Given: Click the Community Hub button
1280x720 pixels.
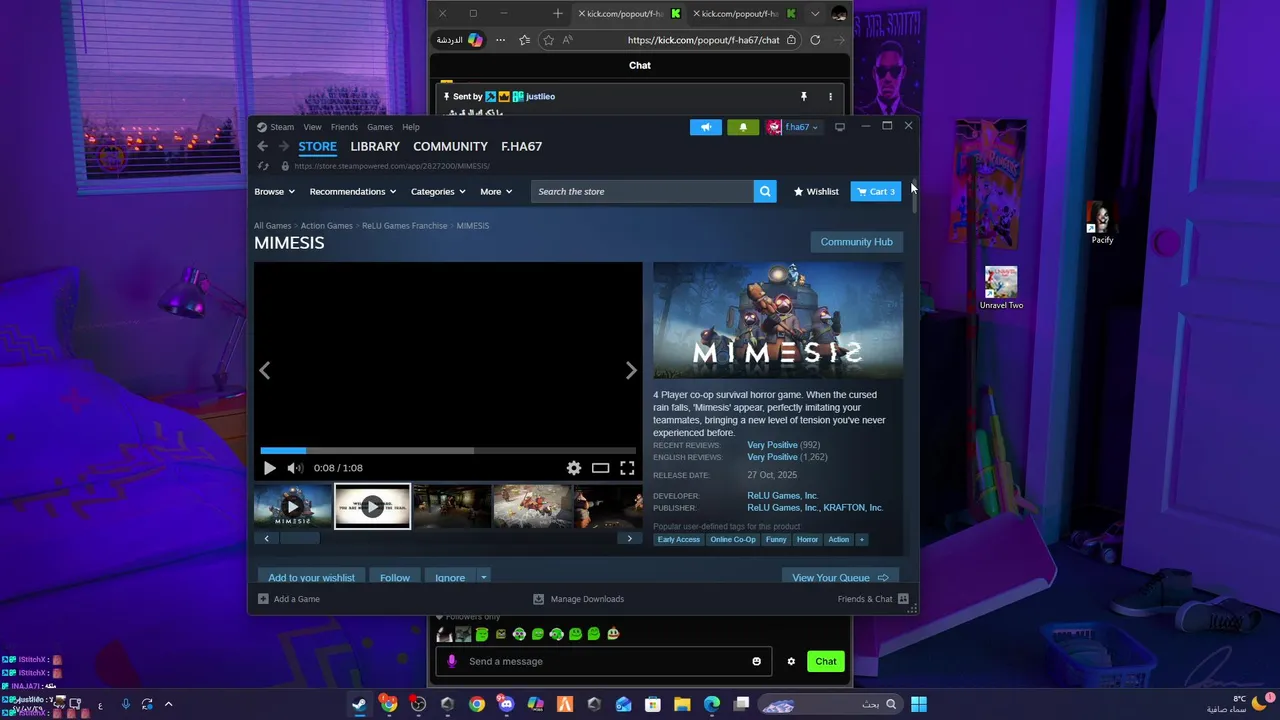Looking at the screenshot, I should pyautogui.click(x=856, y=242).
